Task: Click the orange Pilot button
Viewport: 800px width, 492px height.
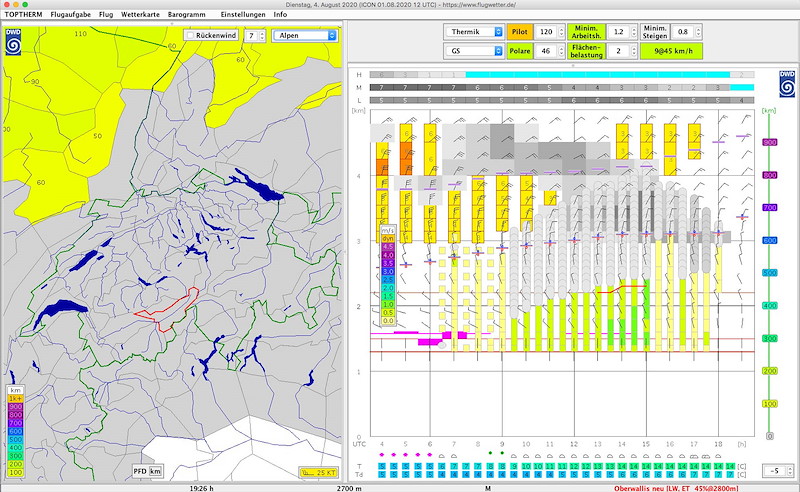Action: point(520,32)
